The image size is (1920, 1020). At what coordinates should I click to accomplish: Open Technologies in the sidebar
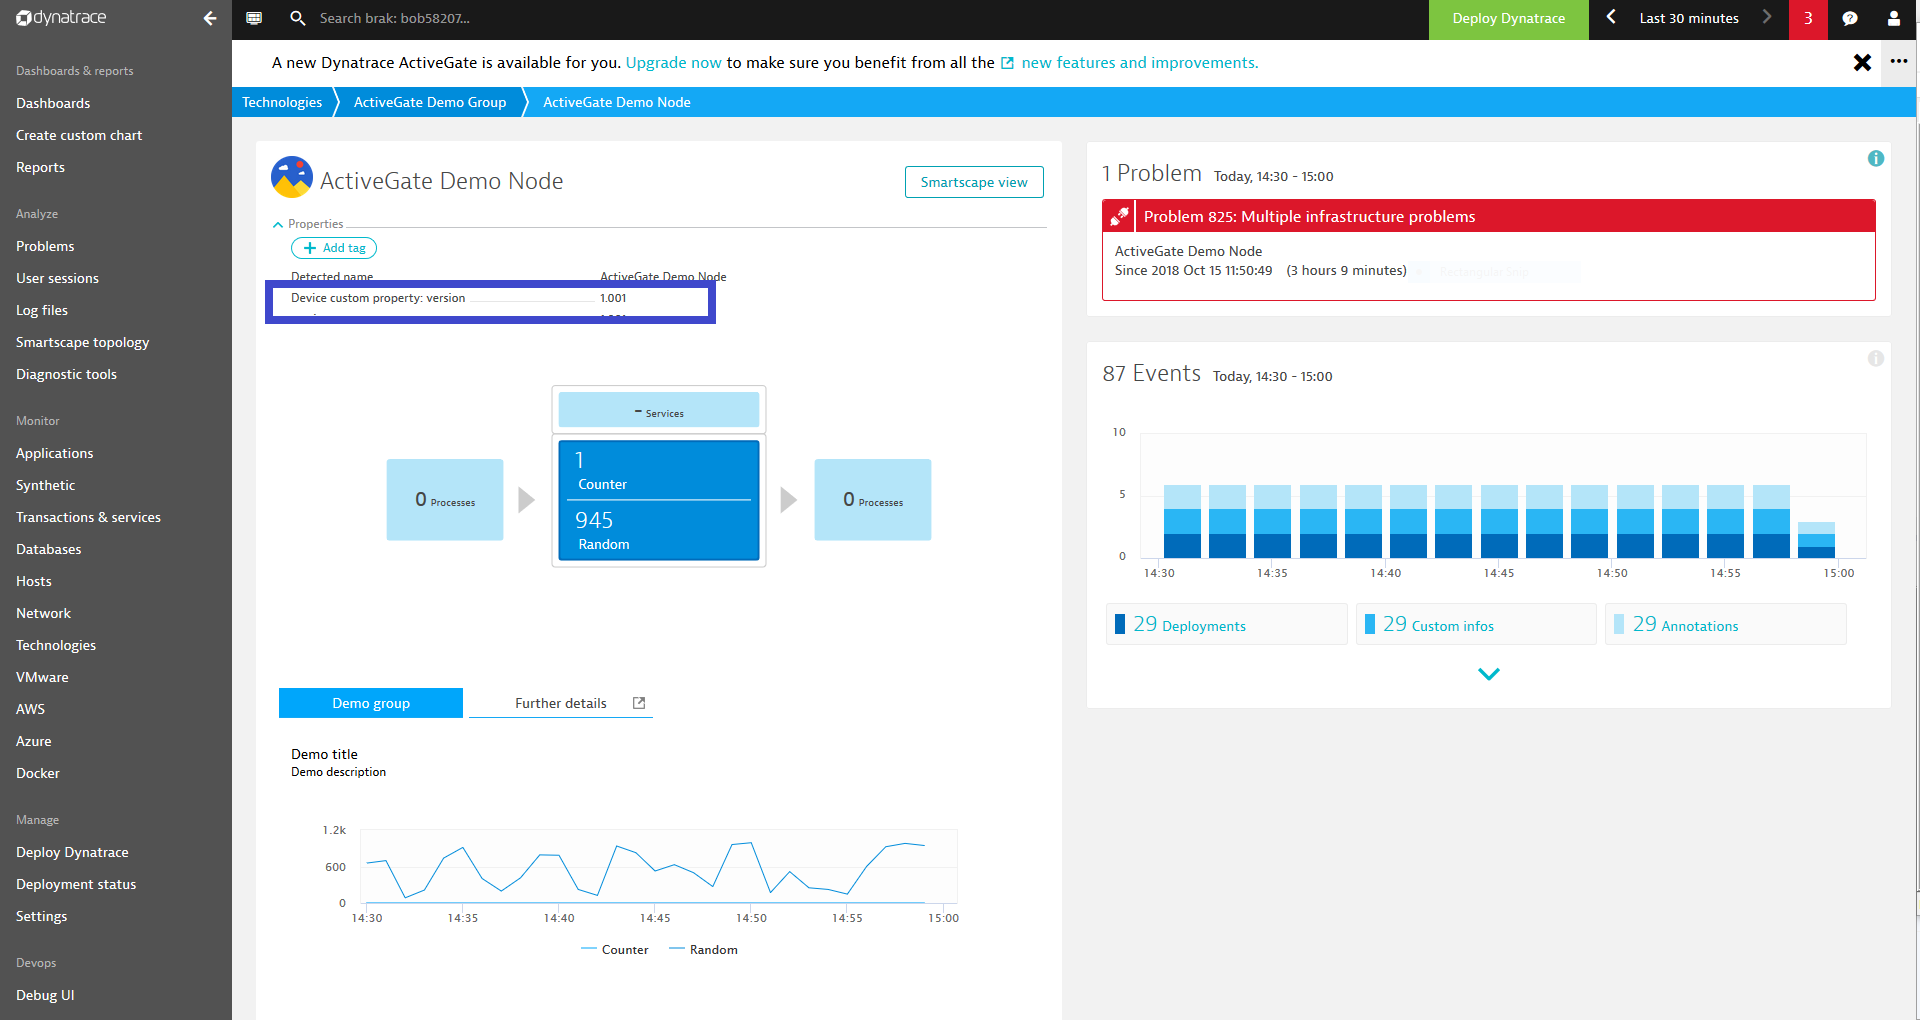click(56, 645)
